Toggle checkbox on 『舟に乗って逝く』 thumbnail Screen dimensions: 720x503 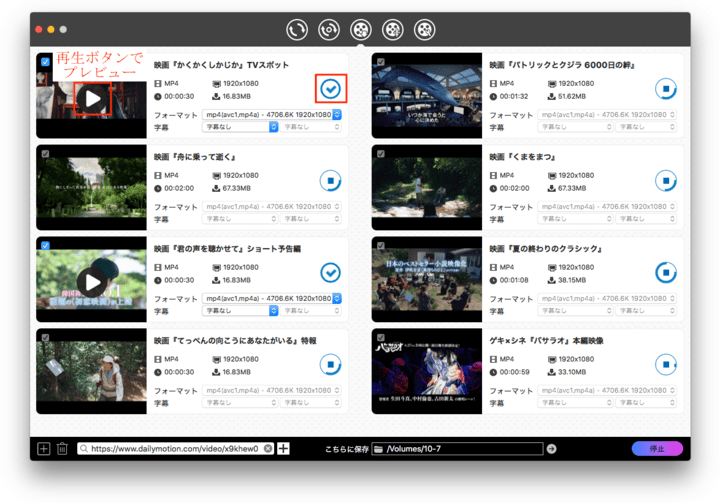45,154
